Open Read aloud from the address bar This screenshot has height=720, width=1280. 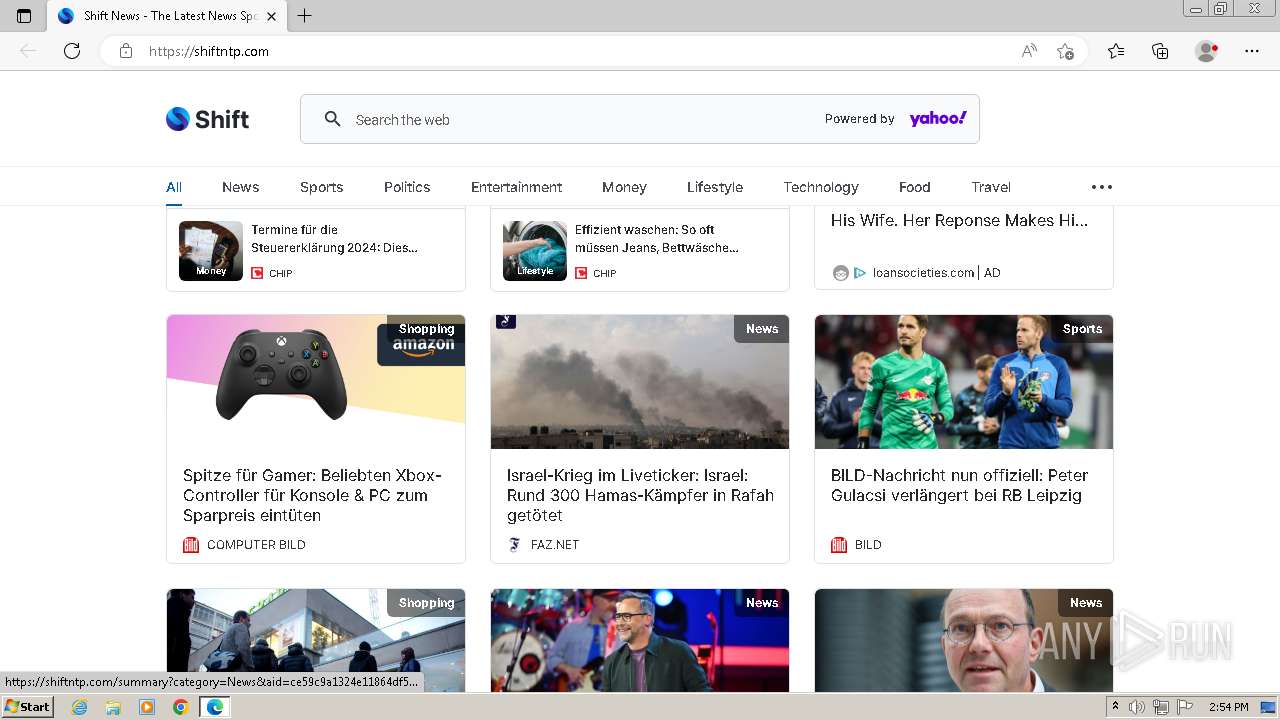[x=1029, y=51]
